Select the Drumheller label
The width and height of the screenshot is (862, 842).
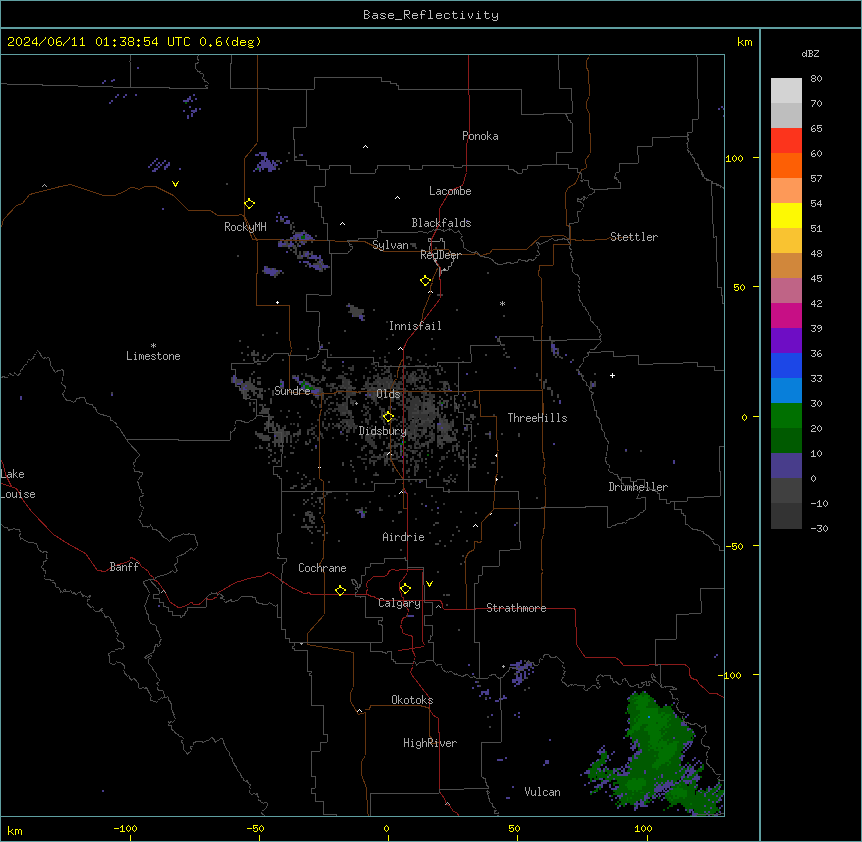click(638, 487)
